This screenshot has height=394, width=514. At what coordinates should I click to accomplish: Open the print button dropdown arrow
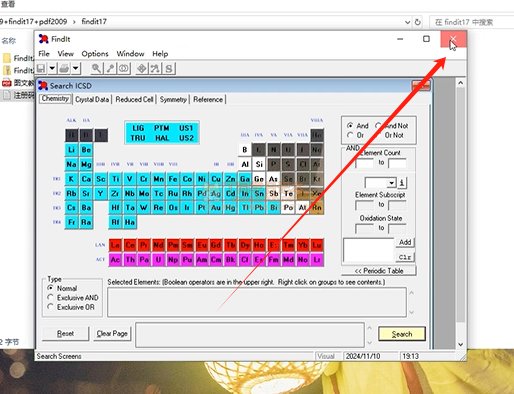pos(76,69)
